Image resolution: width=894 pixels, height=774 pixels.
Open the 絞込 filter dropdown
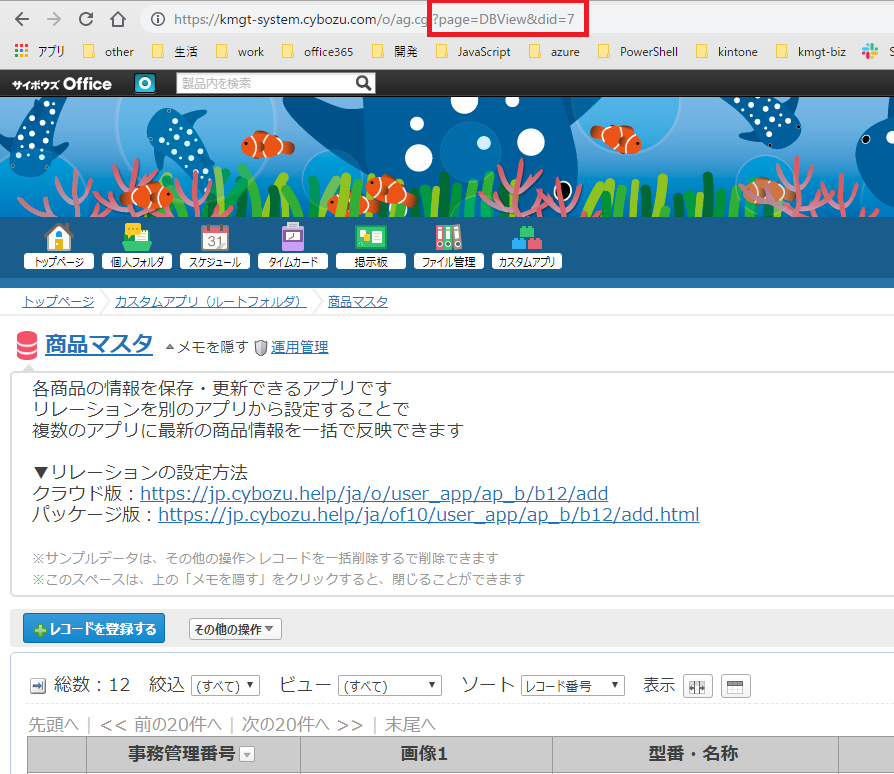pos(225,686)
